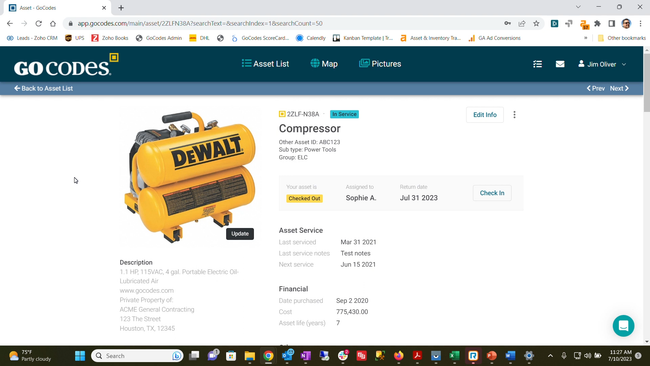The image size is (650, 366).
Task: Open the Windows Start menu
Action: click(x=80, y=356)
